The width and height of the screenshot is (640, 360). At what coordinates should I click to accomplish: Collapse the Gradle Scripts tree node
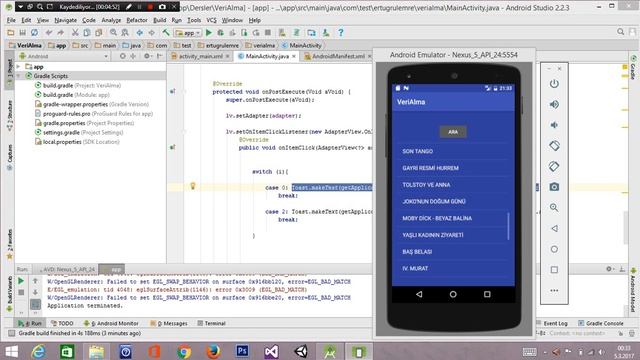(18, 76)
